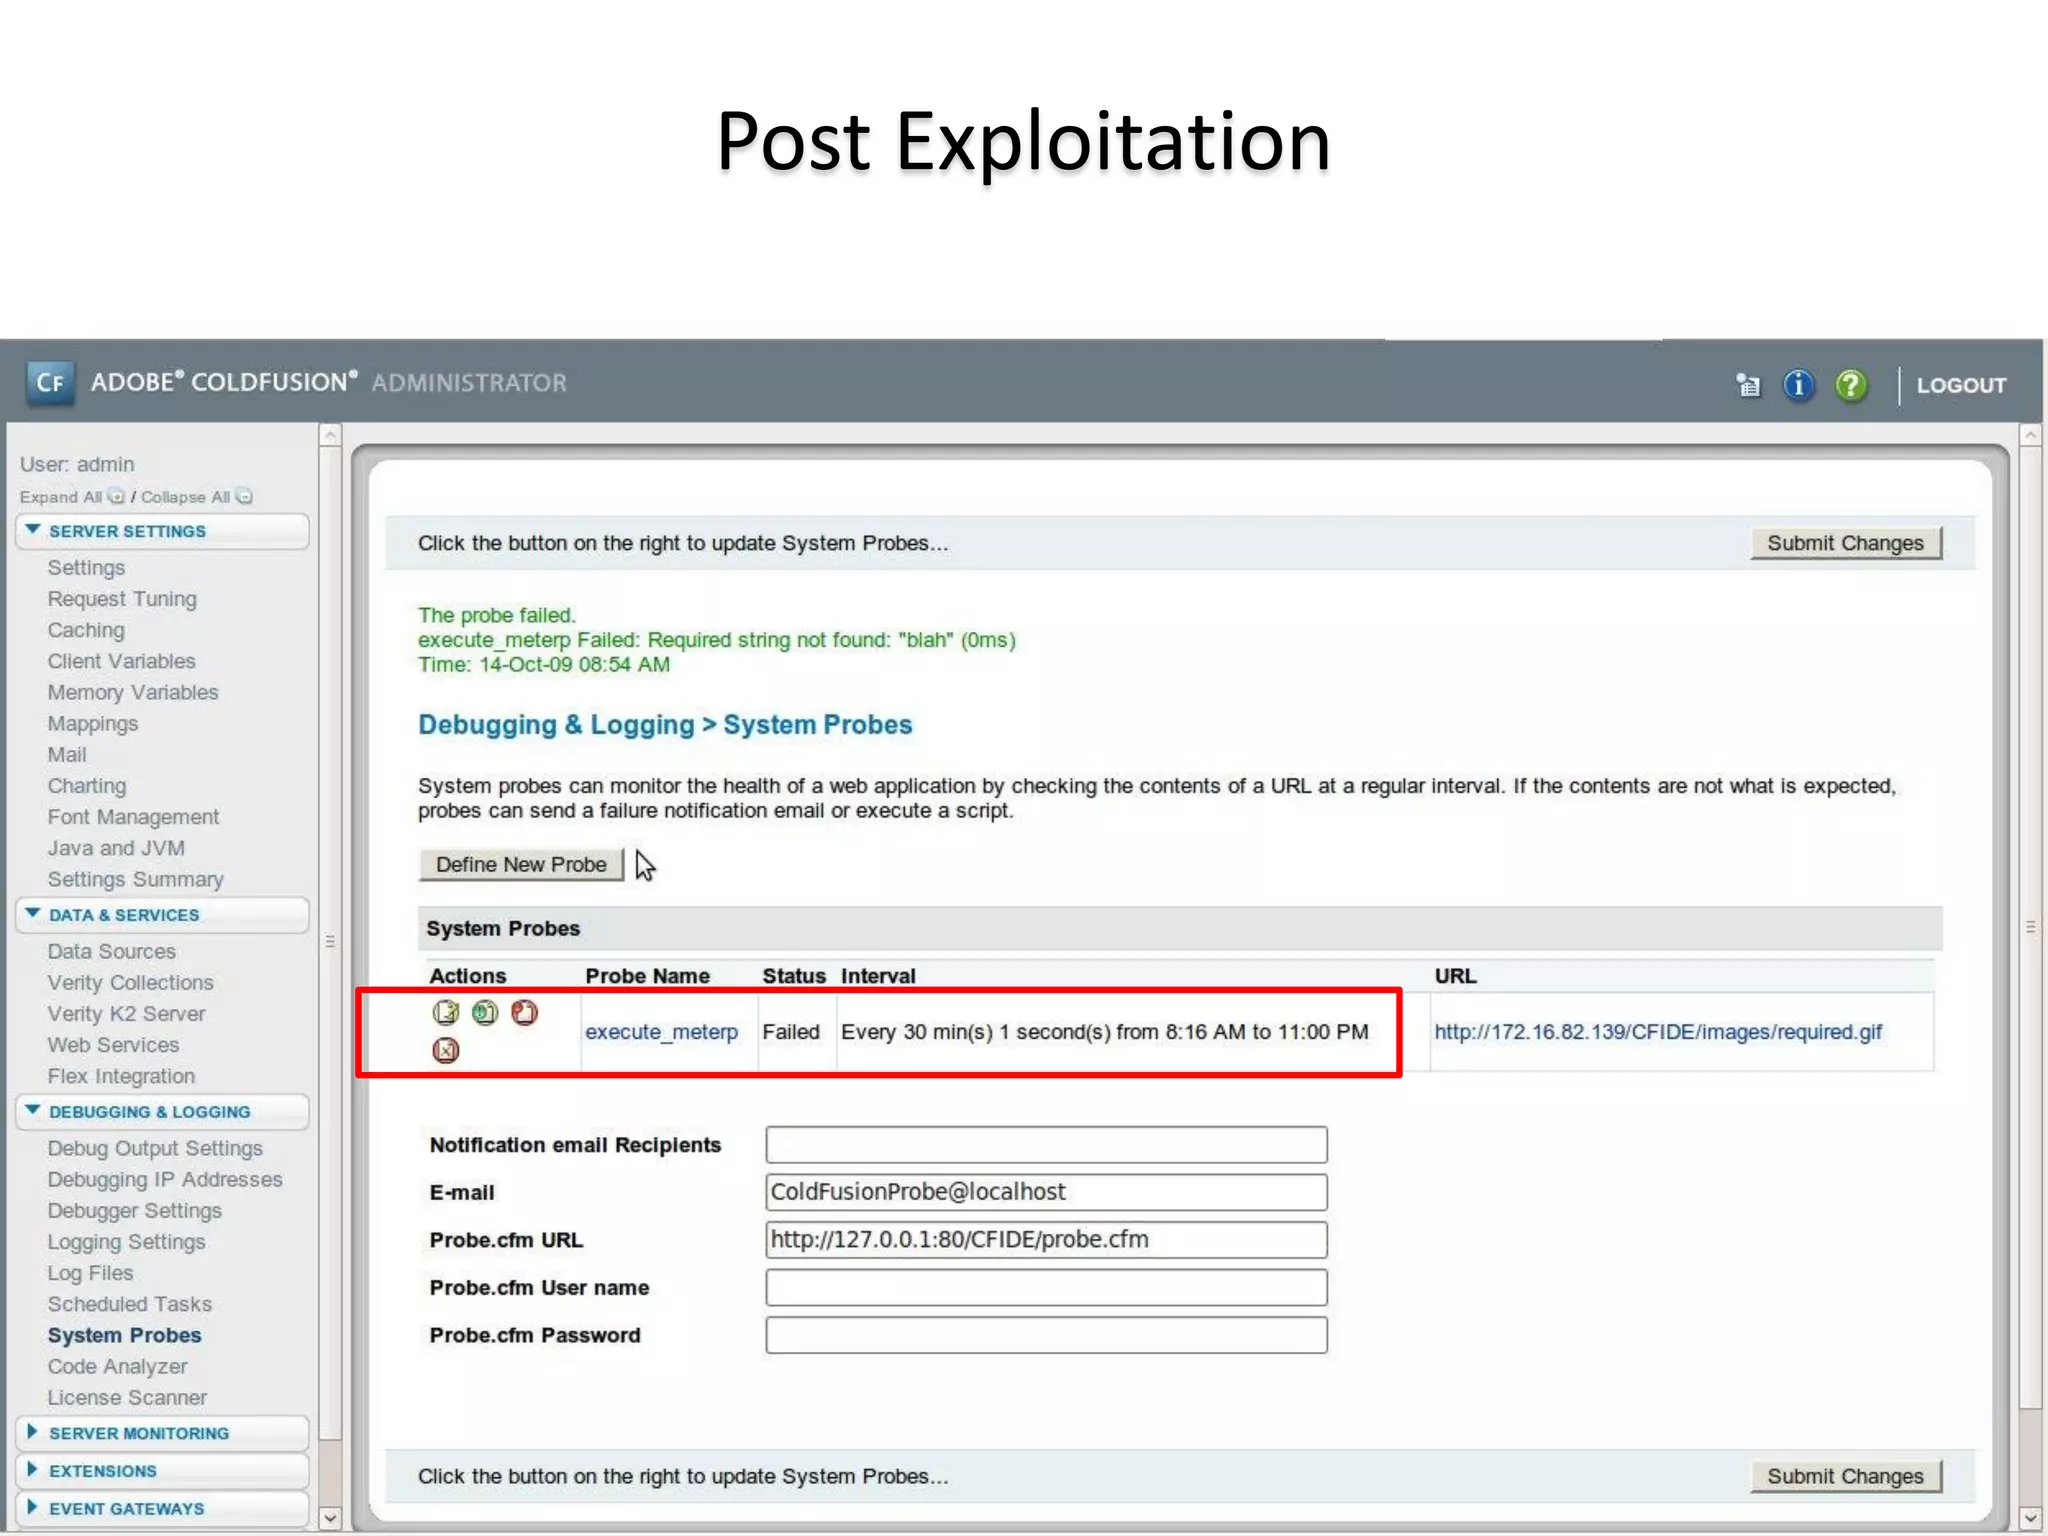Screen dimensions: 2048x1536
Task: Open Web Services page
Action: 113,1045
